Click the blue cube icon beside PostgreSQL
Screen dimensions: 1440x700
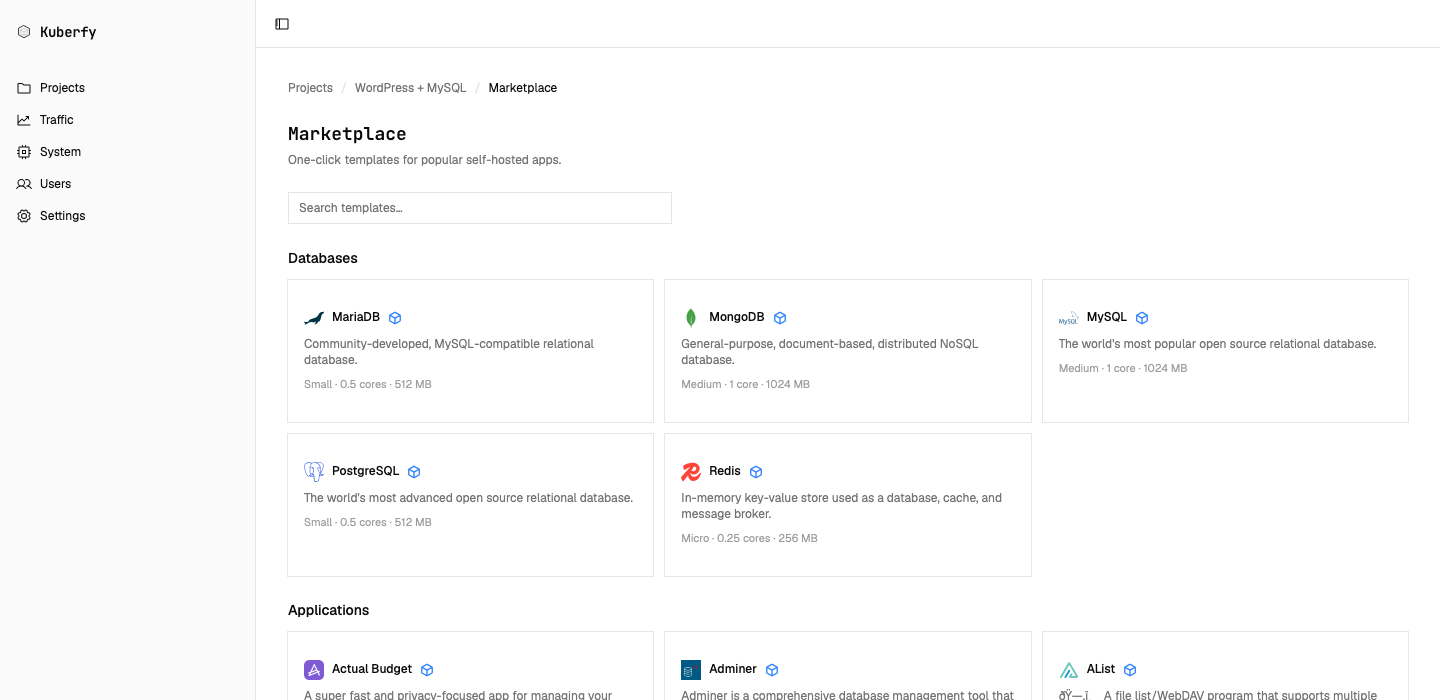[414, 472]
